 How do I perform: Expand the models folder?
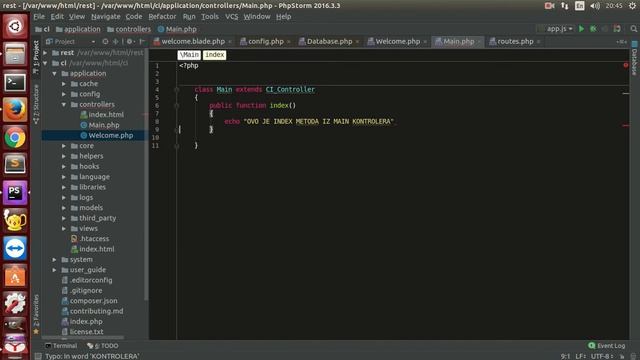pyautogui.click(x=64, y=208)
